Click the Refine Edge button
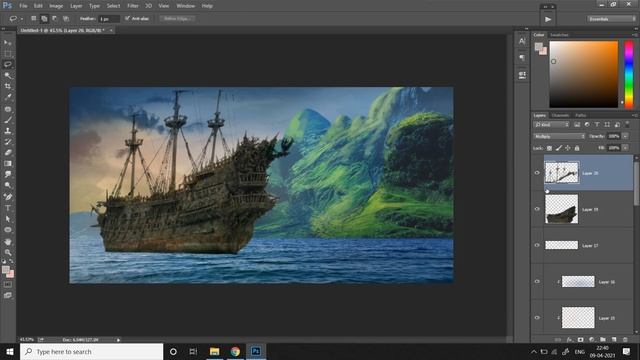640x360 pixels. pyautogui.click(x=177, y=19)
